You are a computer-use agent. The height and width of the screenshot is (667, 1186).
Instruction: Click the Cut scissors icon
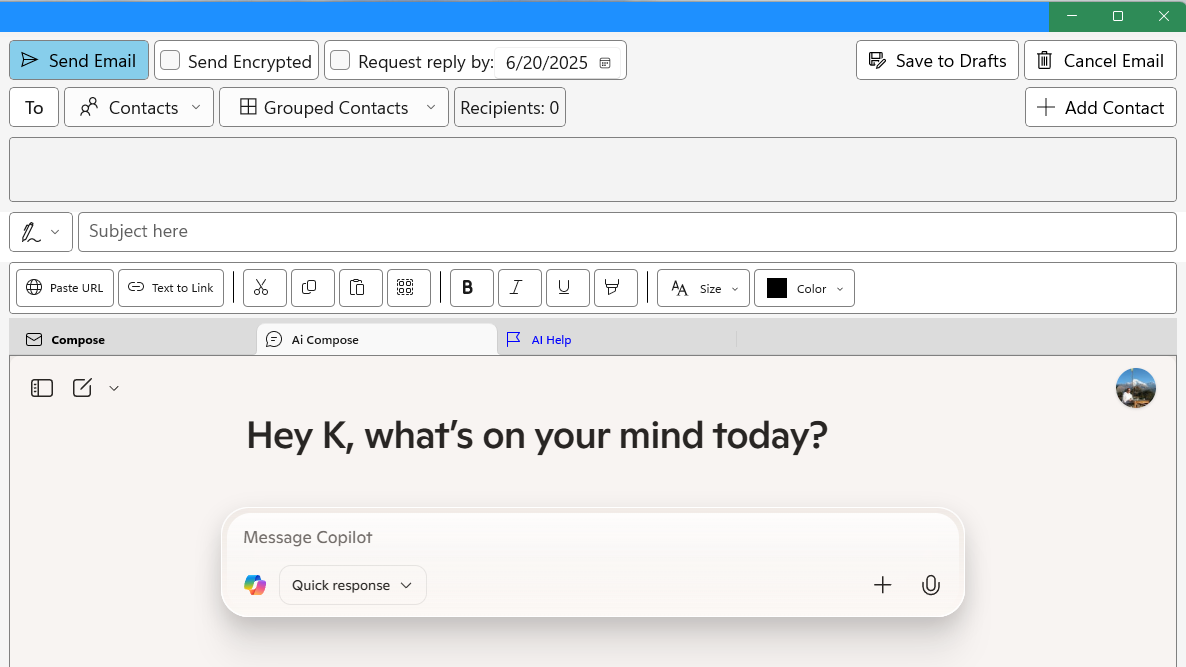coord(261,288)
